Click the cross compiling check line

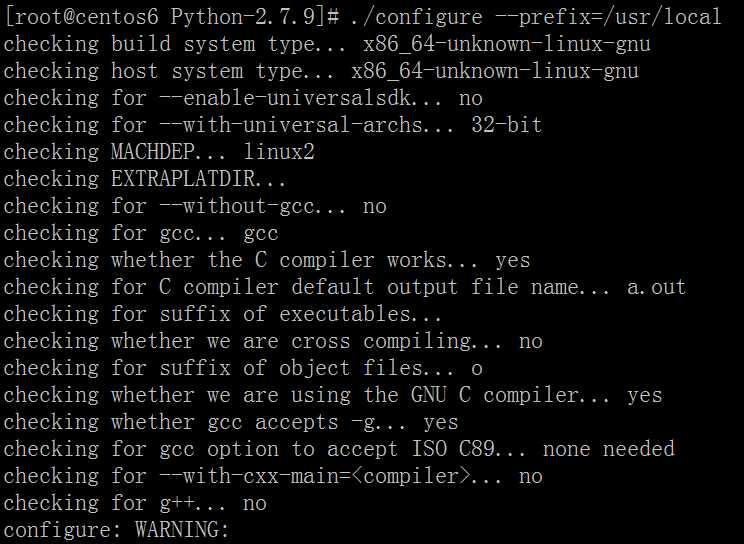pyautogui.click(x=273, y=341)
